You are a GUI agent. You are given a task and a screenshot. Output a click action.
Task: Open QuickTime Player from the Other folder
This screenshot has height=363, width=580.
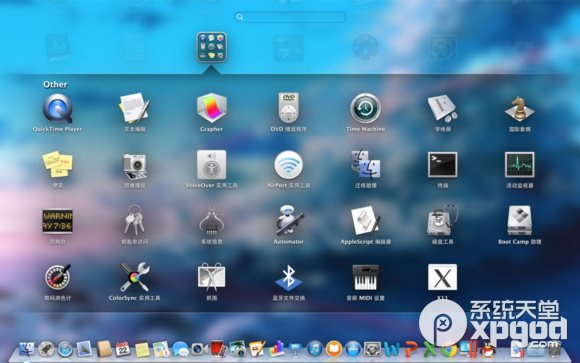pos(57,108)
